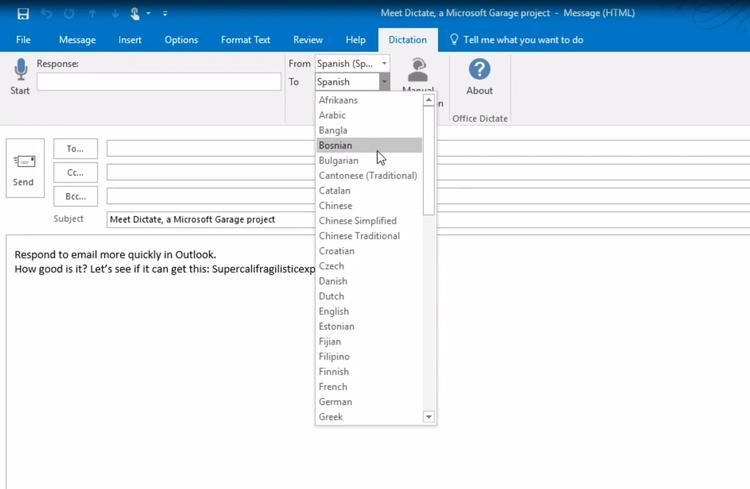The height and width of the screenshot is (489, 750).
Task: Select the plain Chinese option
Action: pyautogui.click(x=369, y=206)
